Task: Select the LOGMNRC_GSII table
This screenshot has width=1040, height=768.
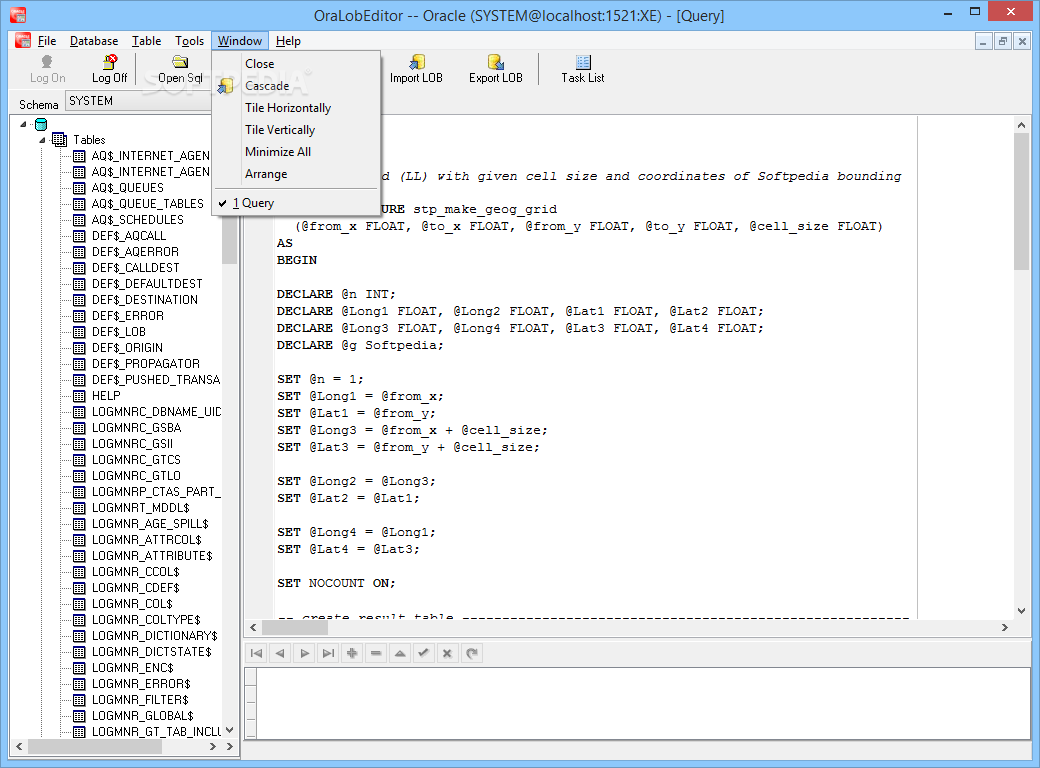Action: [x=132, y=444]
